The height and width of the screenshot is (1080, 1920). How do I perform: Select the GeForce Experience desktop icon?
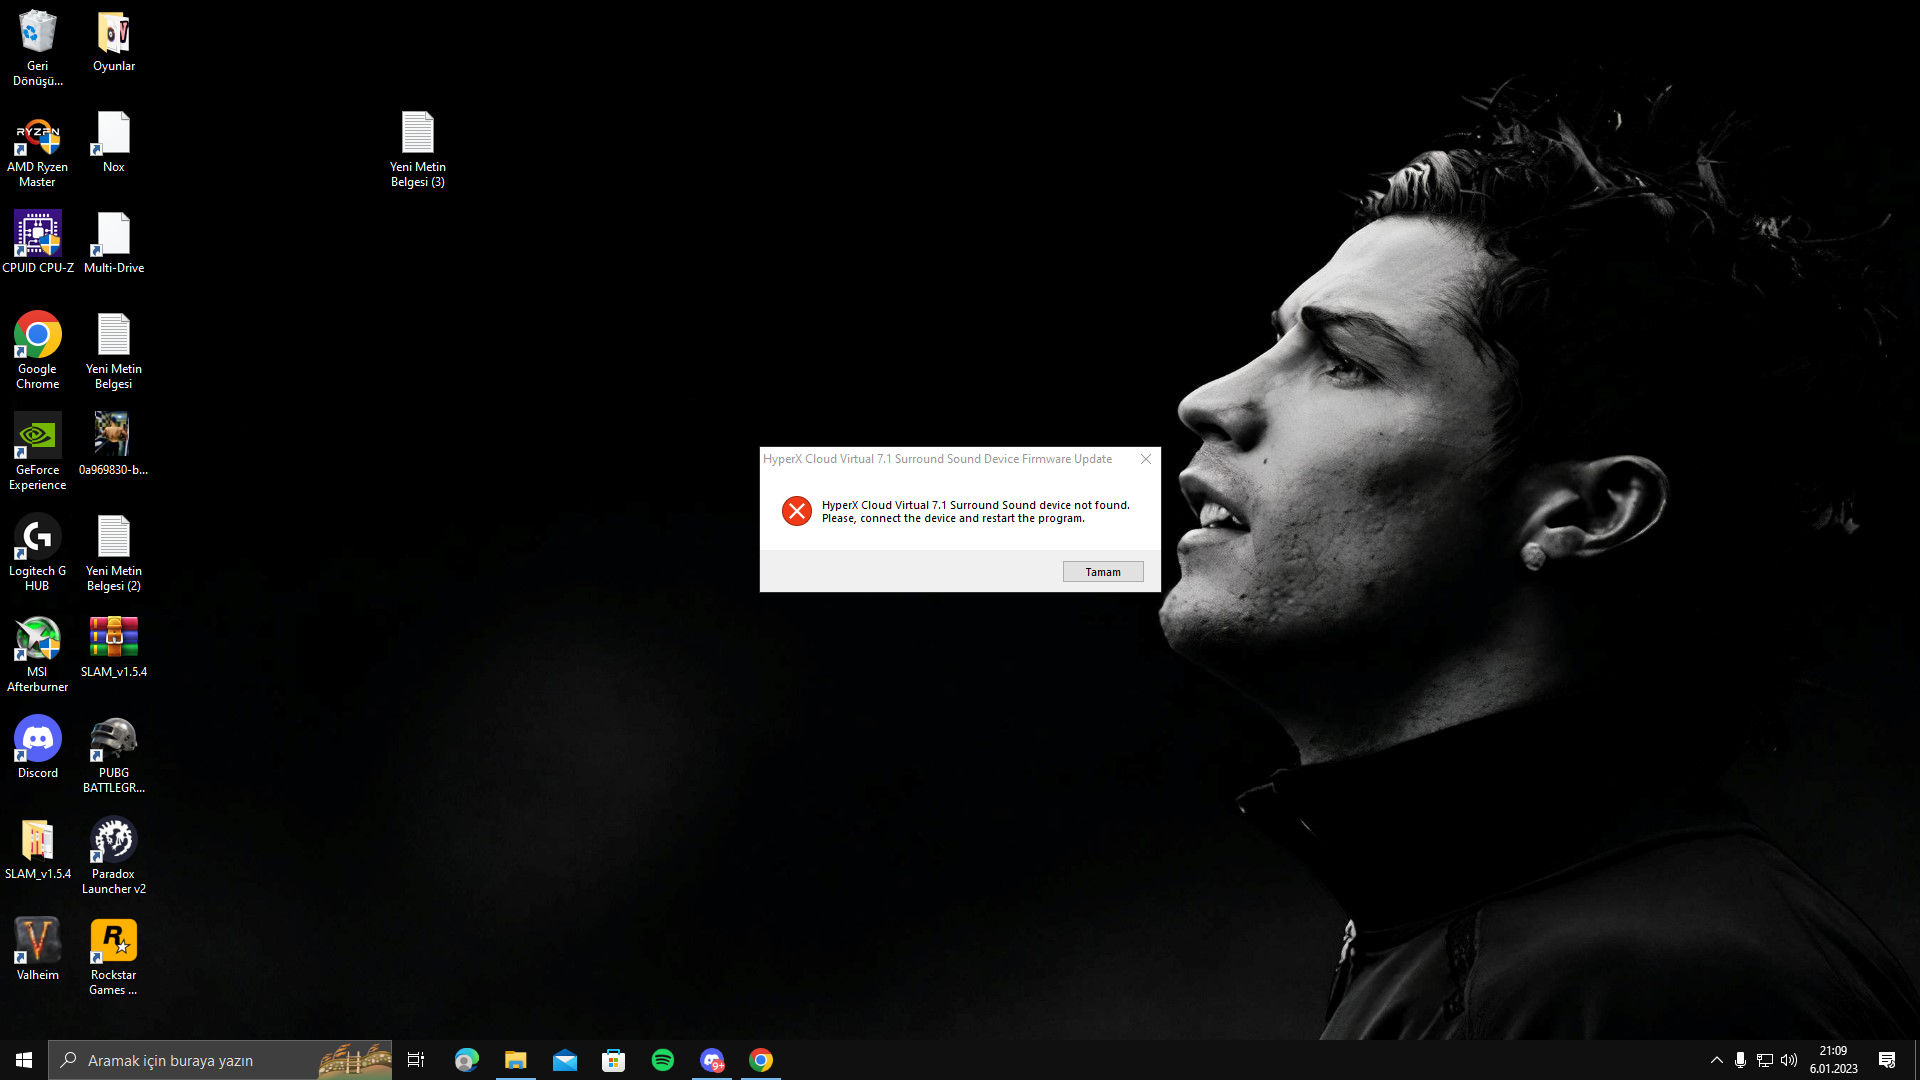pyautogui.click(x=38, y=452)
